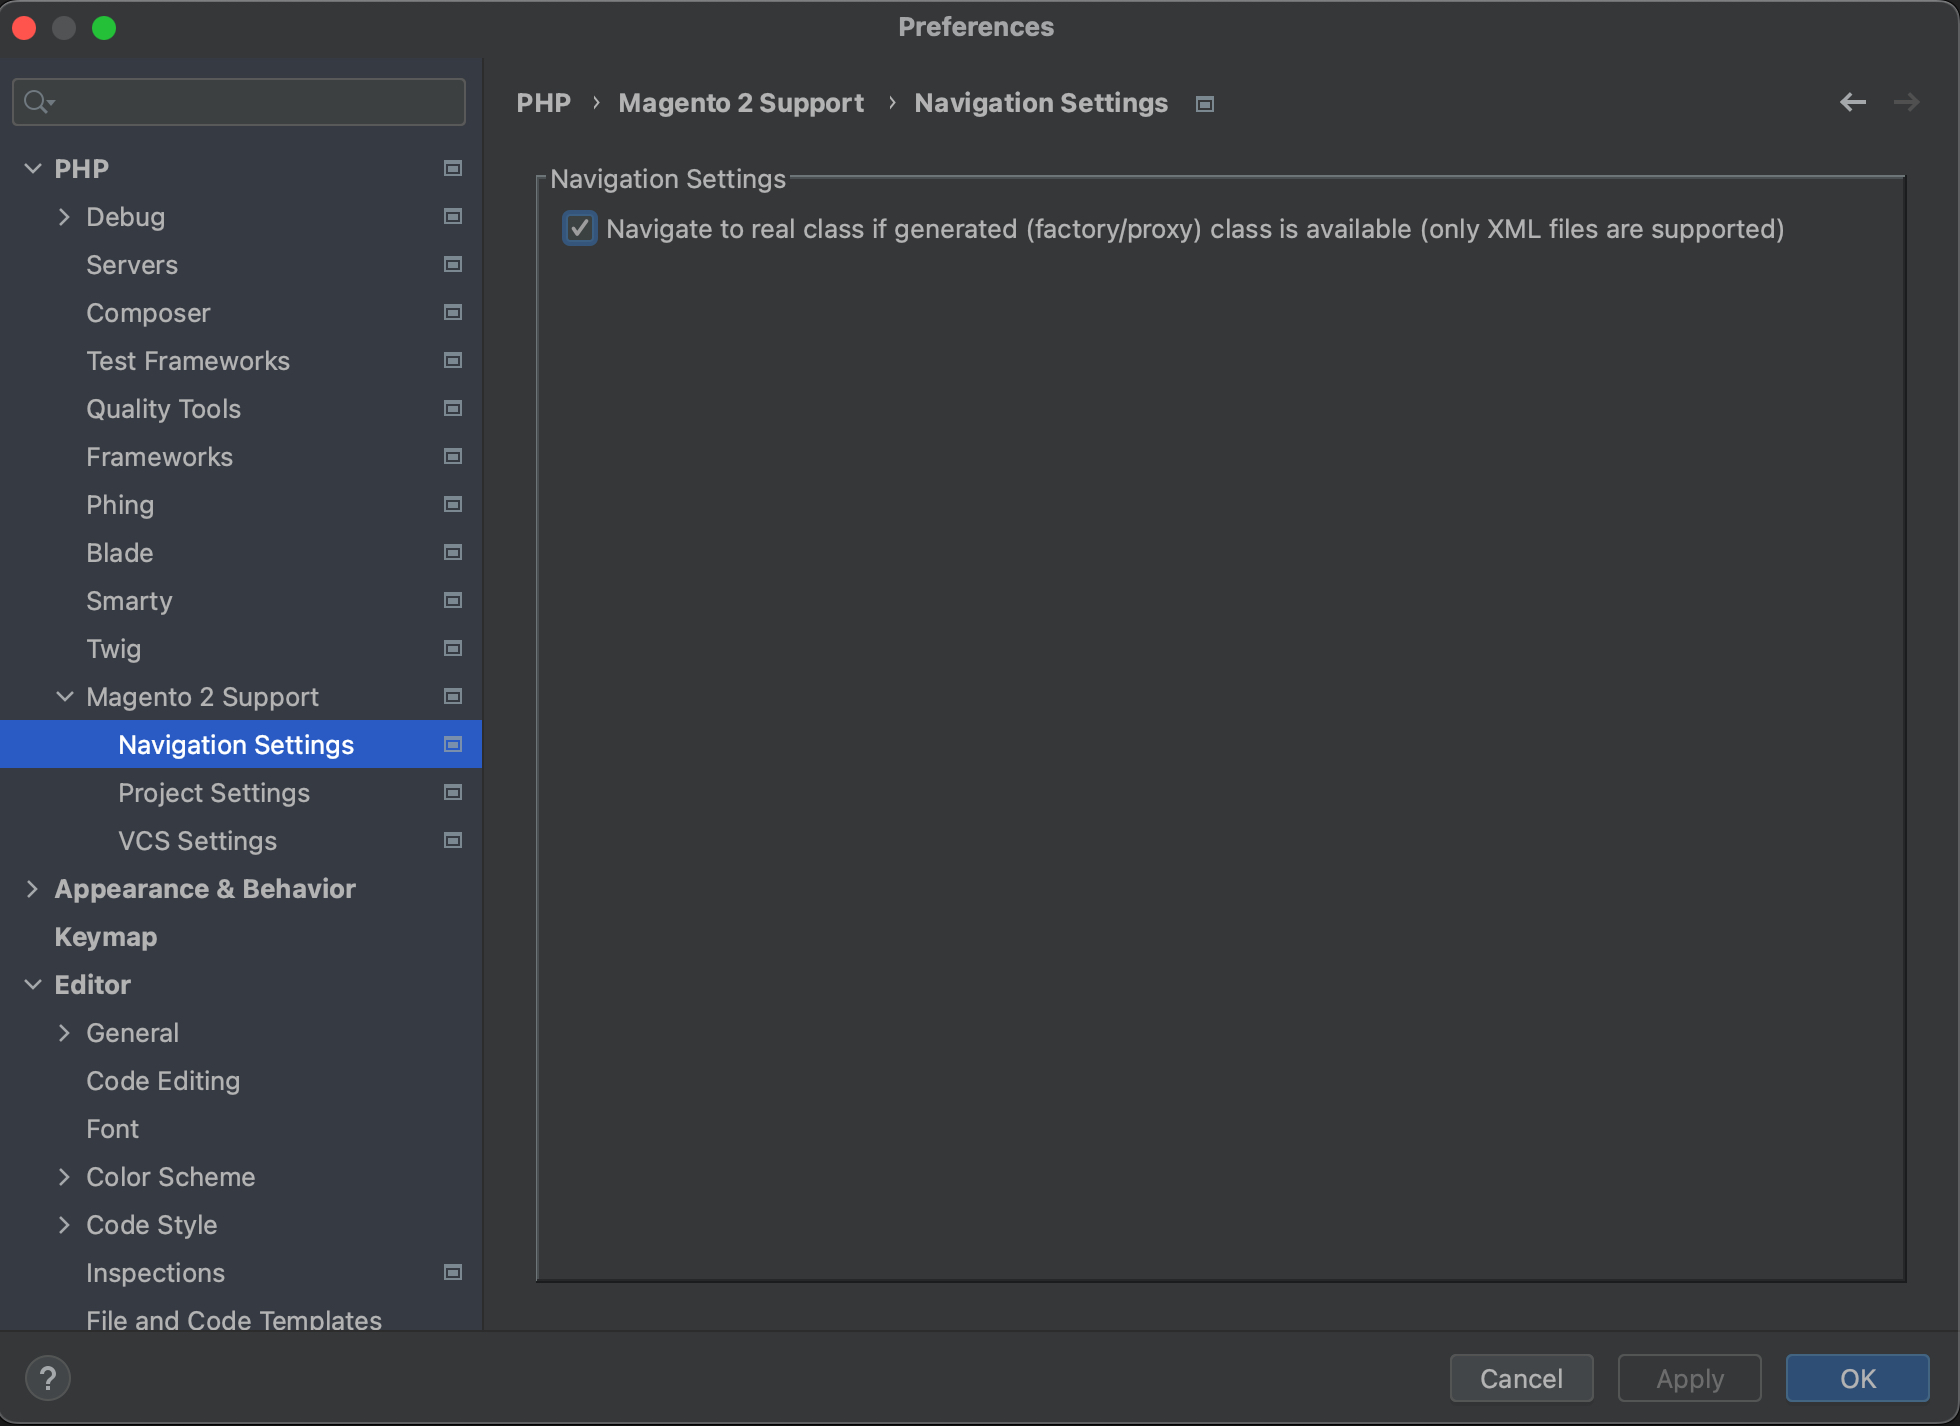The height and width of the screenshot is (1426, 1960).
Task: Go forward using the right arrow icon
Action: 1907,102
